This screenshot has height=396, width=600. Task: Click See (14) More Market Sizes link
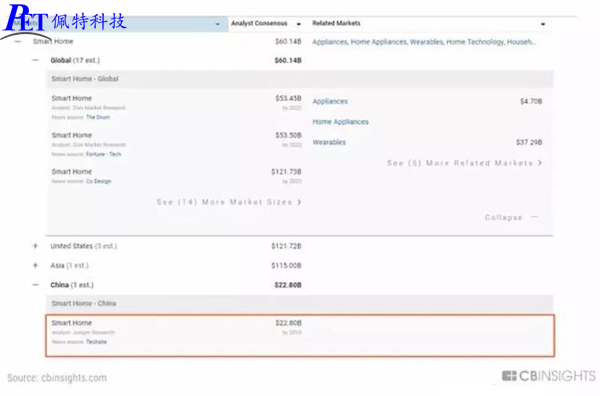click(229, 202)
